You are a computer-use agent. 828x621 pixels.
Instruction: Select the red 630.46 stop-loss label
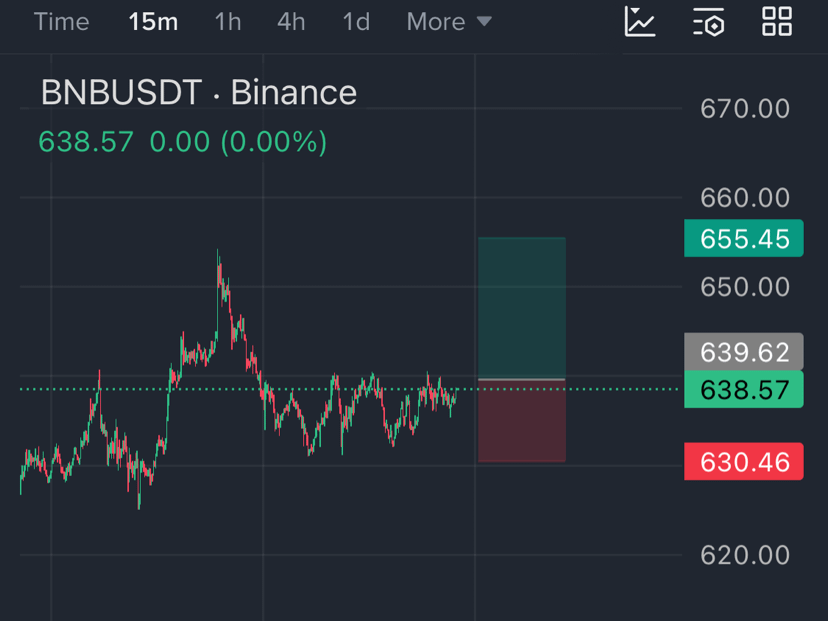coord(744,462)
